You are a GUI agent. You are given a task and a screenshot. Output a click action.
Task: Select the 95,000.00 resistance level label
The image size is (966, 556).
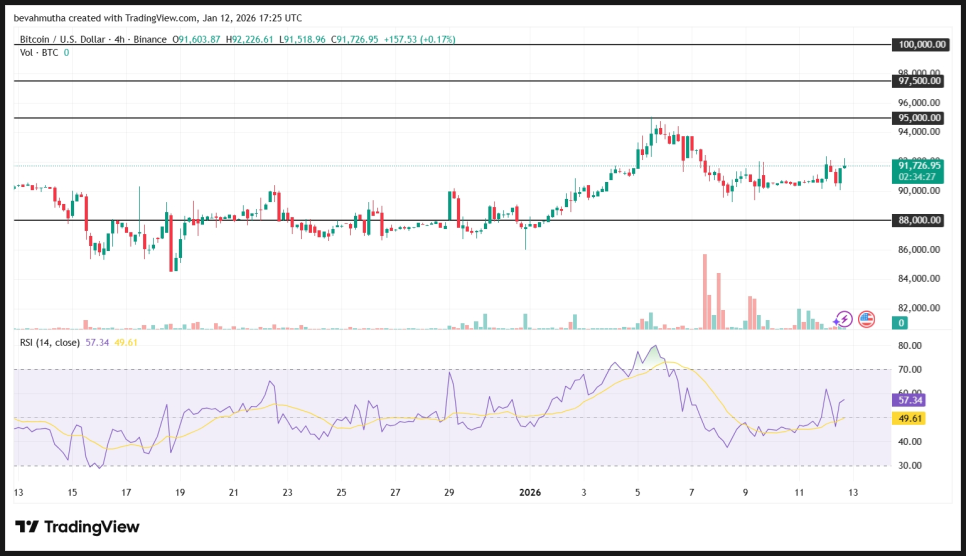[x=919, y=118]
